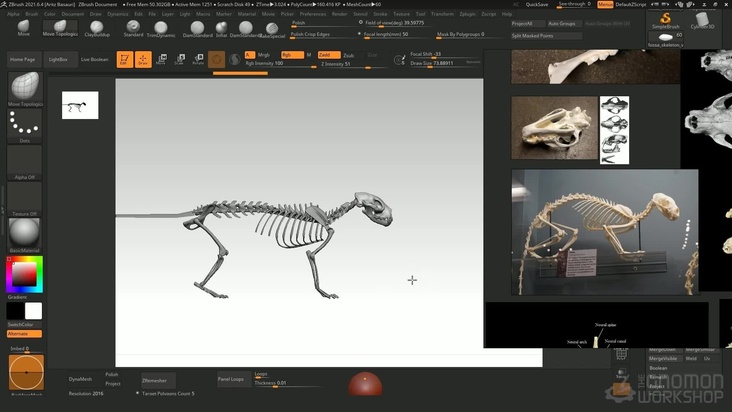This screenshot has width=732, height=412.
Task: Click the BackfaceMask orange circle icon
Action: click(x=26, y=372)
